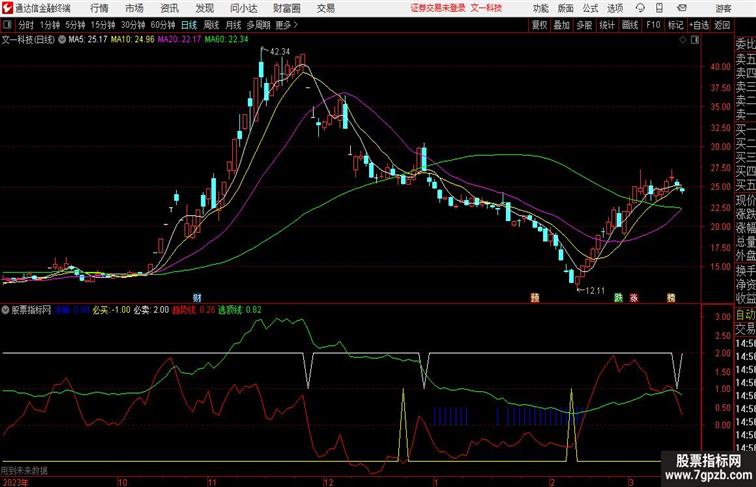Viewport: 756px width, 487px height.
Task: Open the 资讯 menu
Action: (x=169, y=8)
